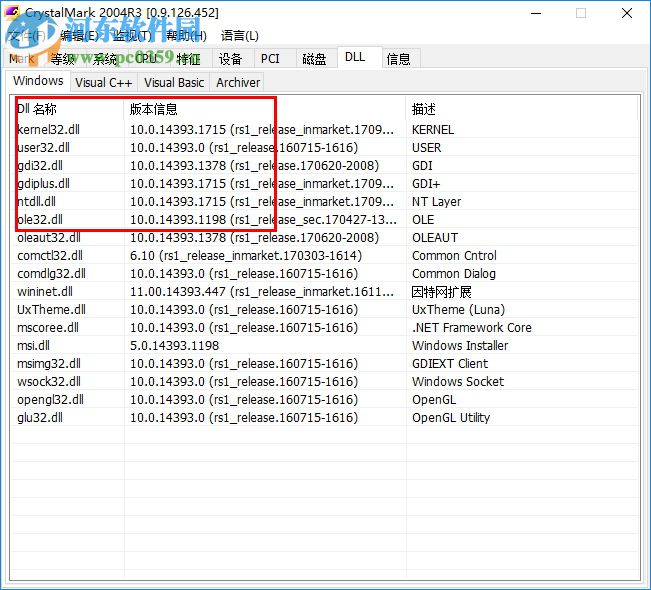Open the Visual C++ sub-tab
The image size is (651, 590).
pyautogui.click(x=104, y=82)
